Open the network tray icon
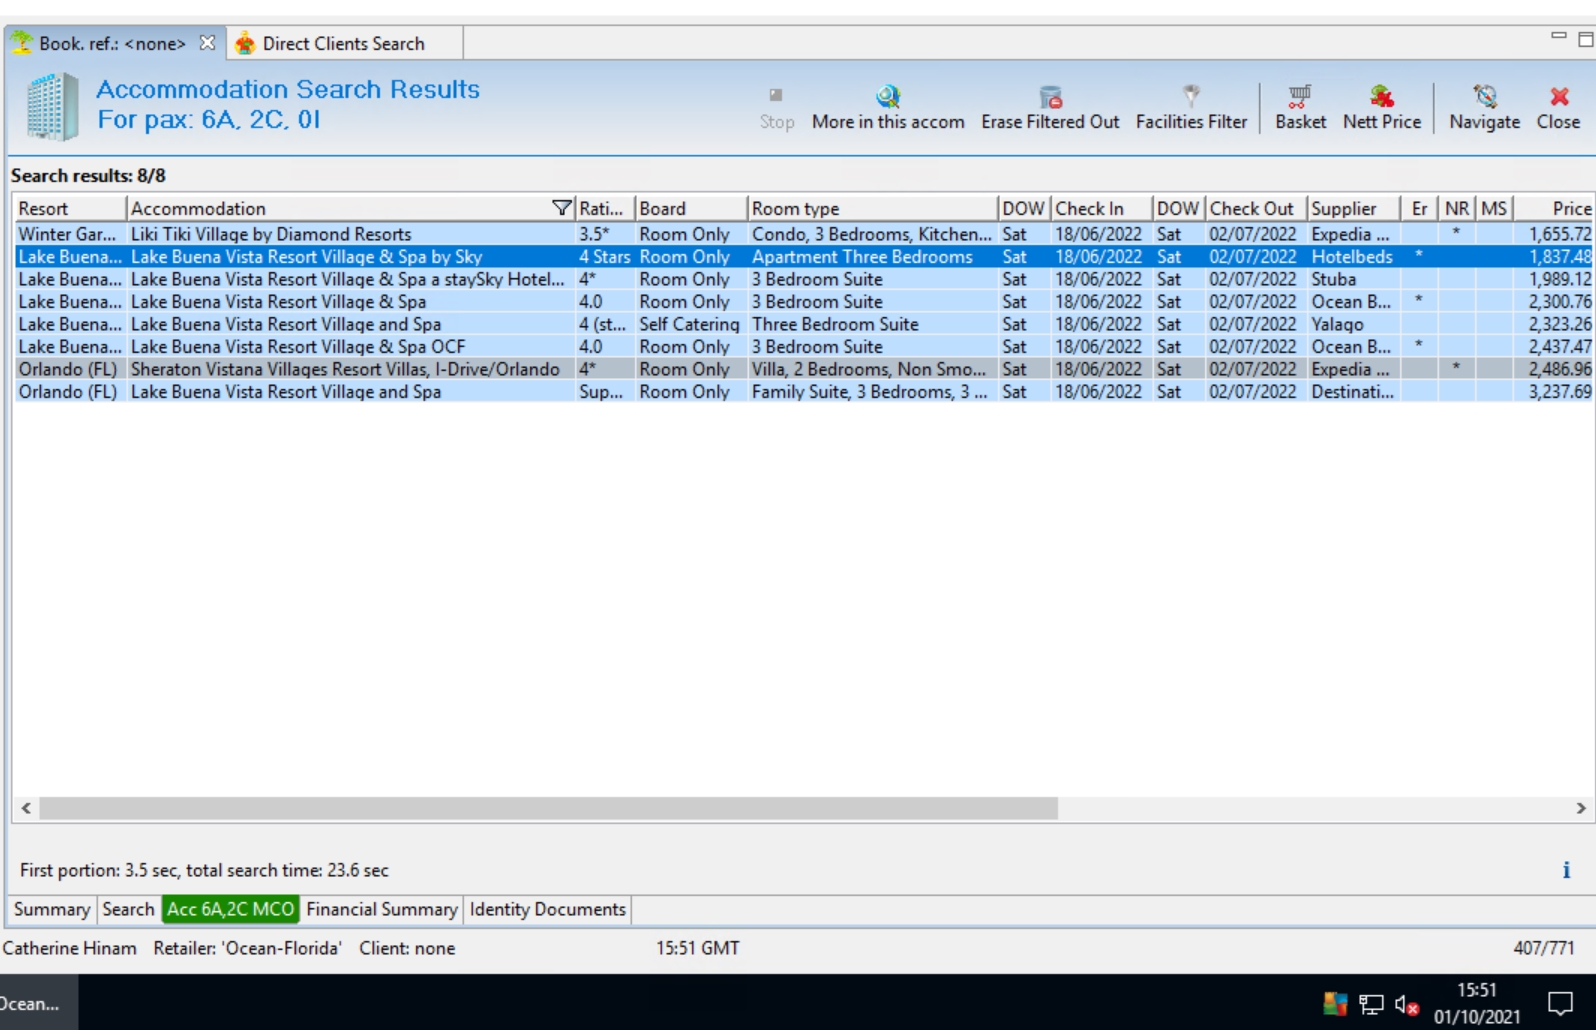This screenshot has height=1030, width=1596. [x=1371, y=1004]
